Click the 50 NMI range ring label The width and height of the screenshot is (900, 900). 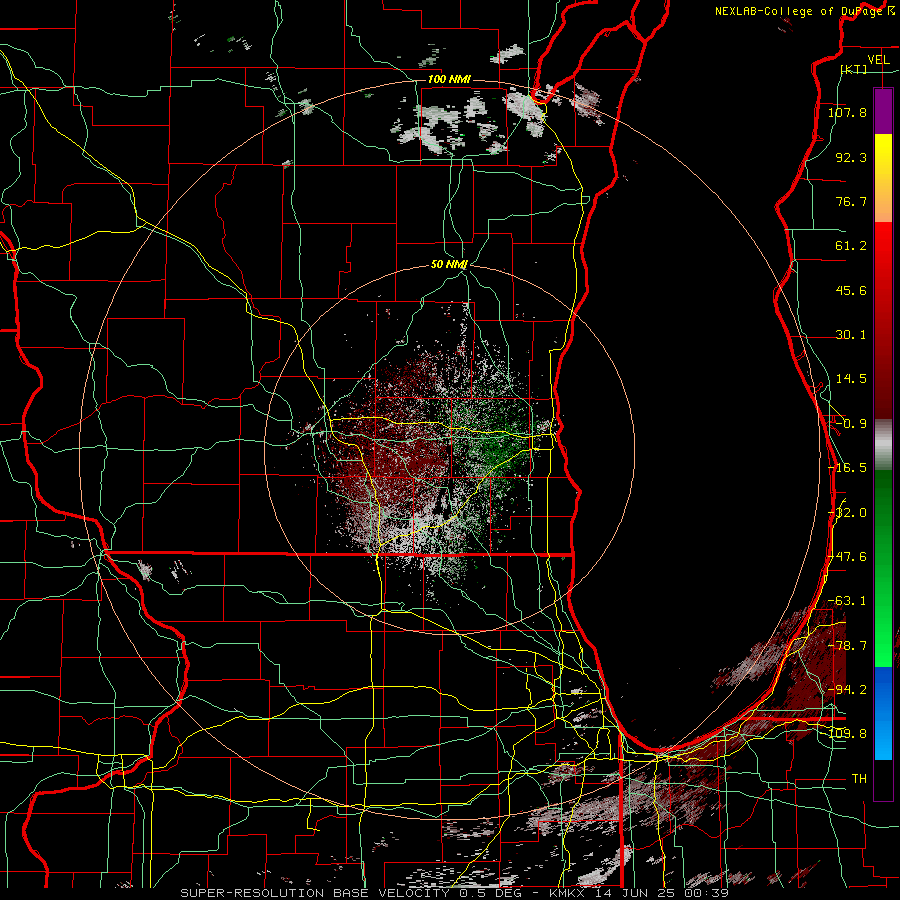(449, 265)
